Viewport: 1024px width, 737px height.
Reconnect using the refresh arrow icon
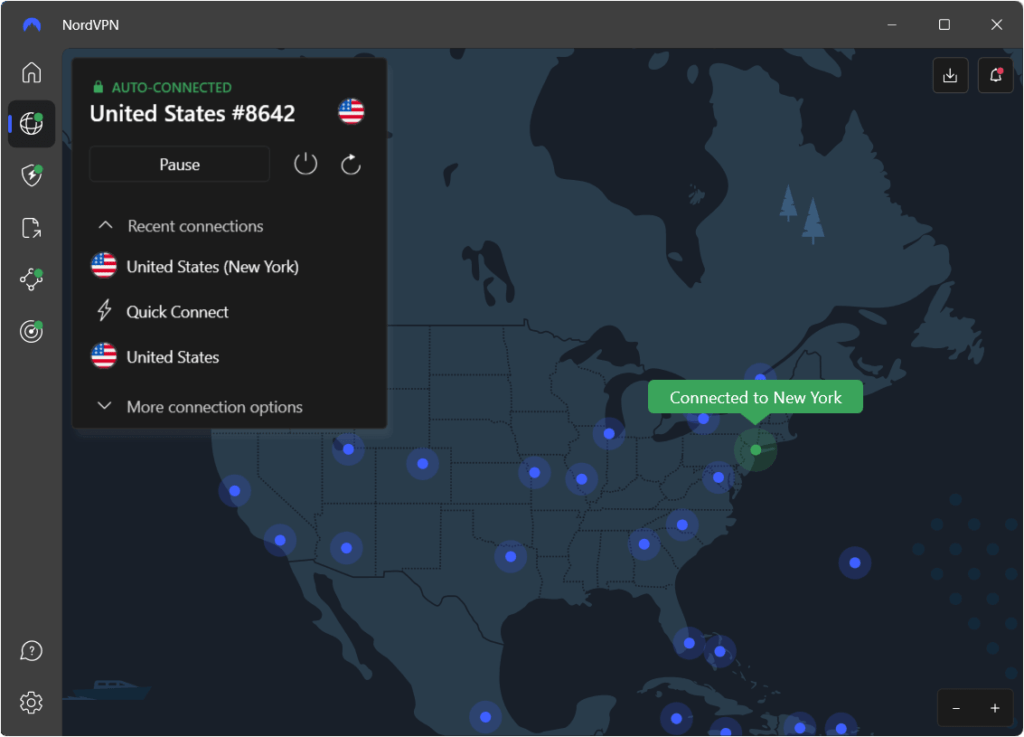[x=351, y=165]
